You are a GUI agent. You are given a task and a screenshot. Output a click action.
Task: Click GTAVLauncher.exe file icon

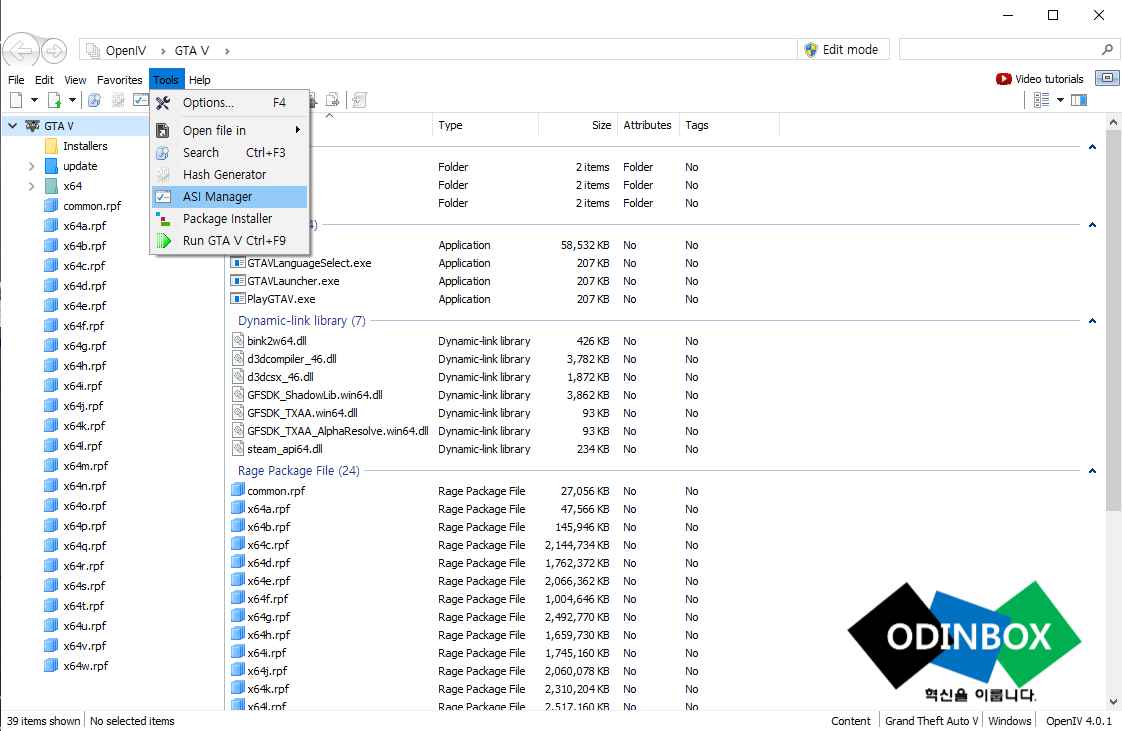click(238, 281)
